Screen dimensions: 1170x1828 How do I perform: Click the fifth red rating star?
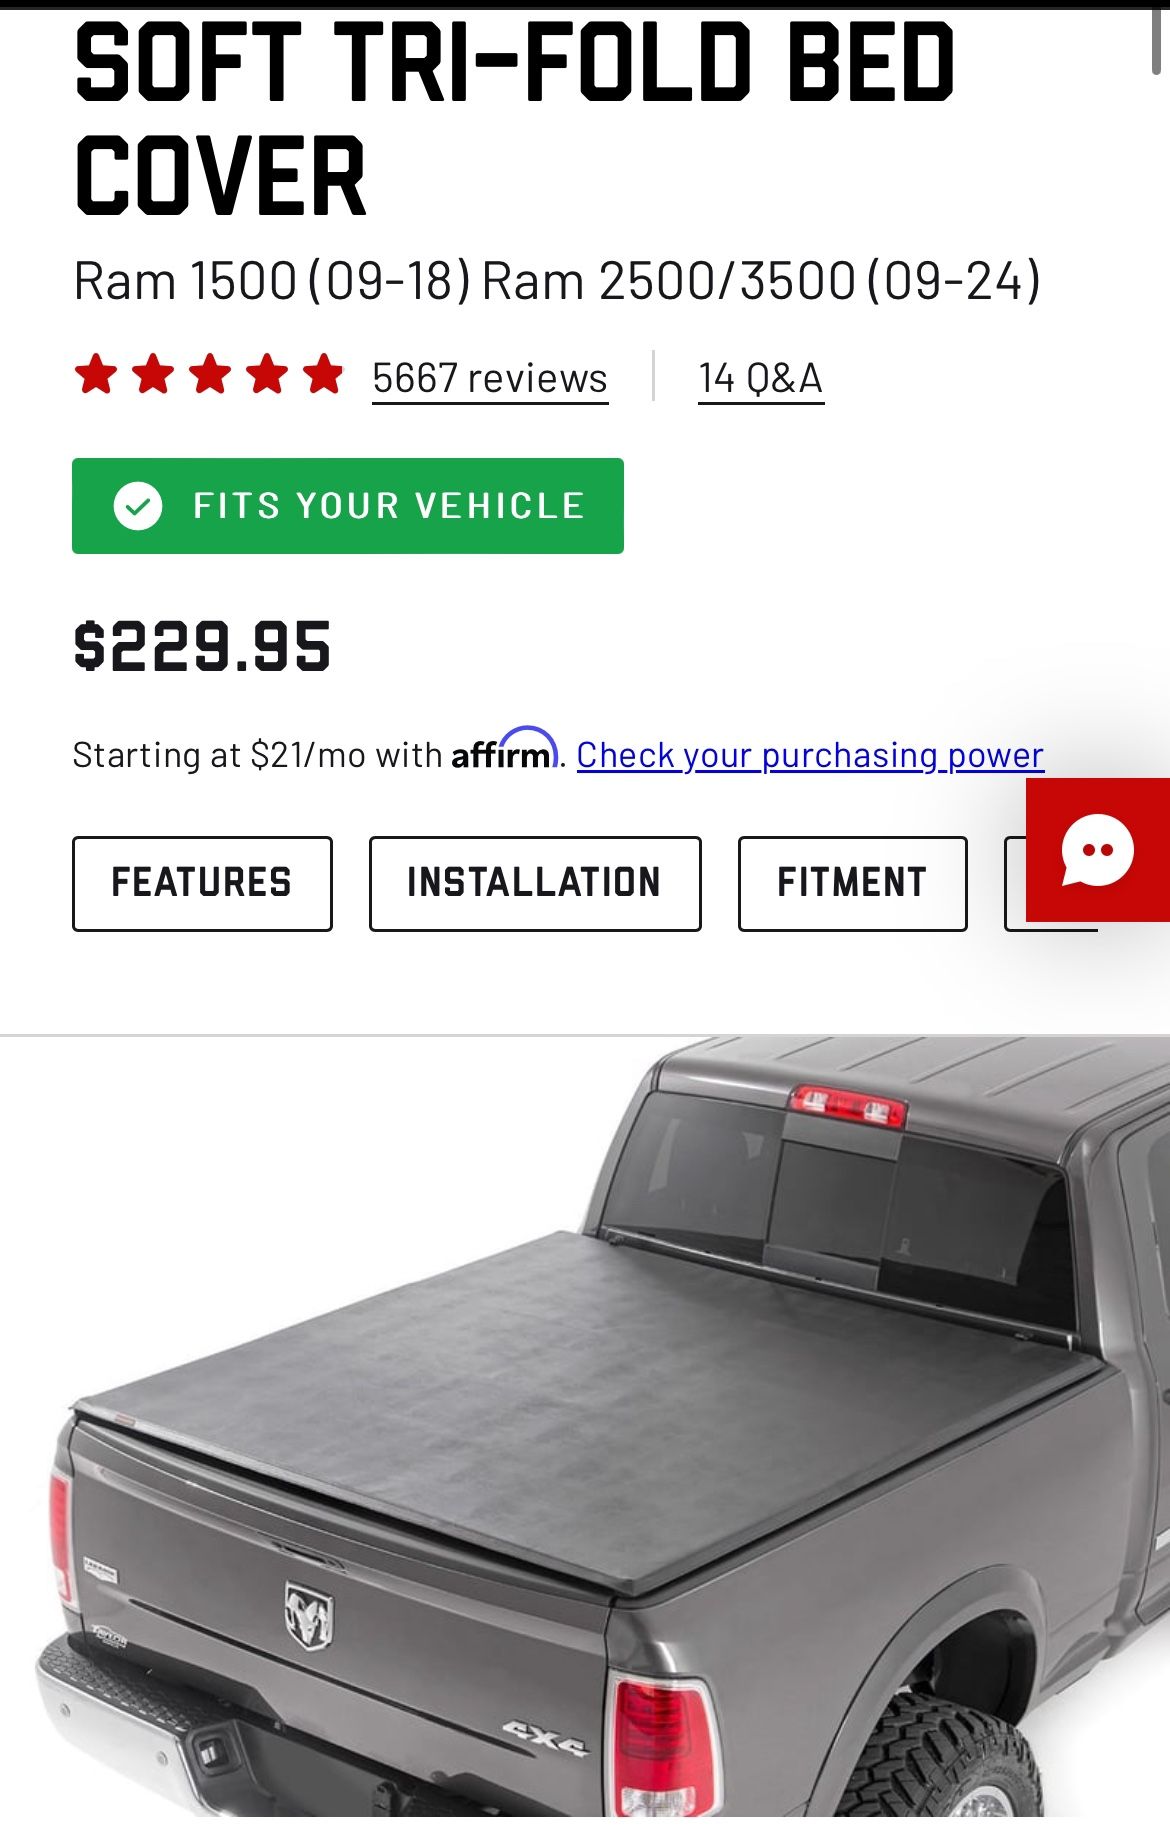(323, 375)
